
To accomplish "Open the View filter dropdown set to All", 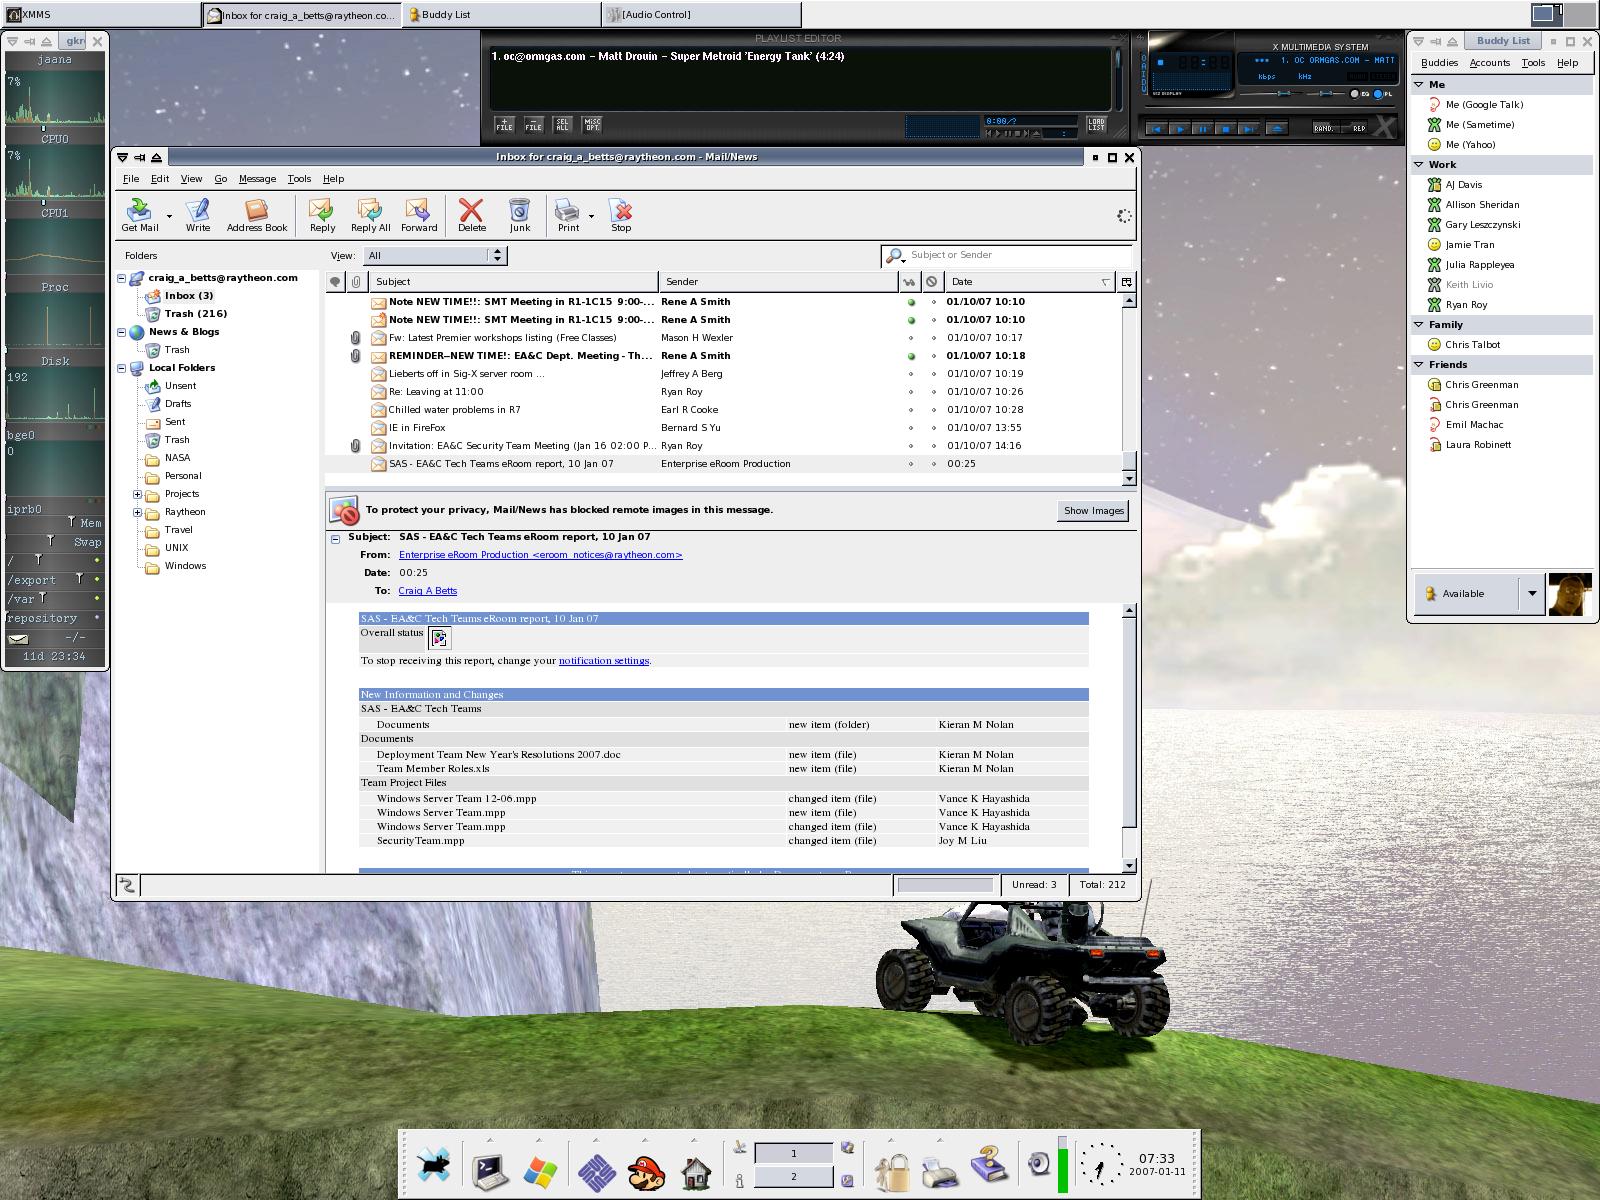I will click(x=435, y=256).
